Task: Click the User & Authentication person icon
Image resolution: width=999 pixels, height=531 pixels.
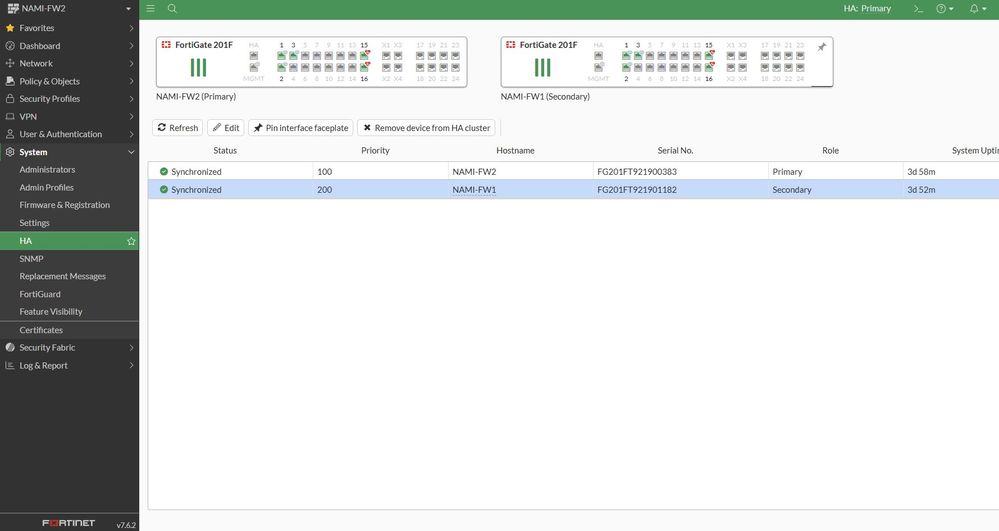Action: (10, 134)
